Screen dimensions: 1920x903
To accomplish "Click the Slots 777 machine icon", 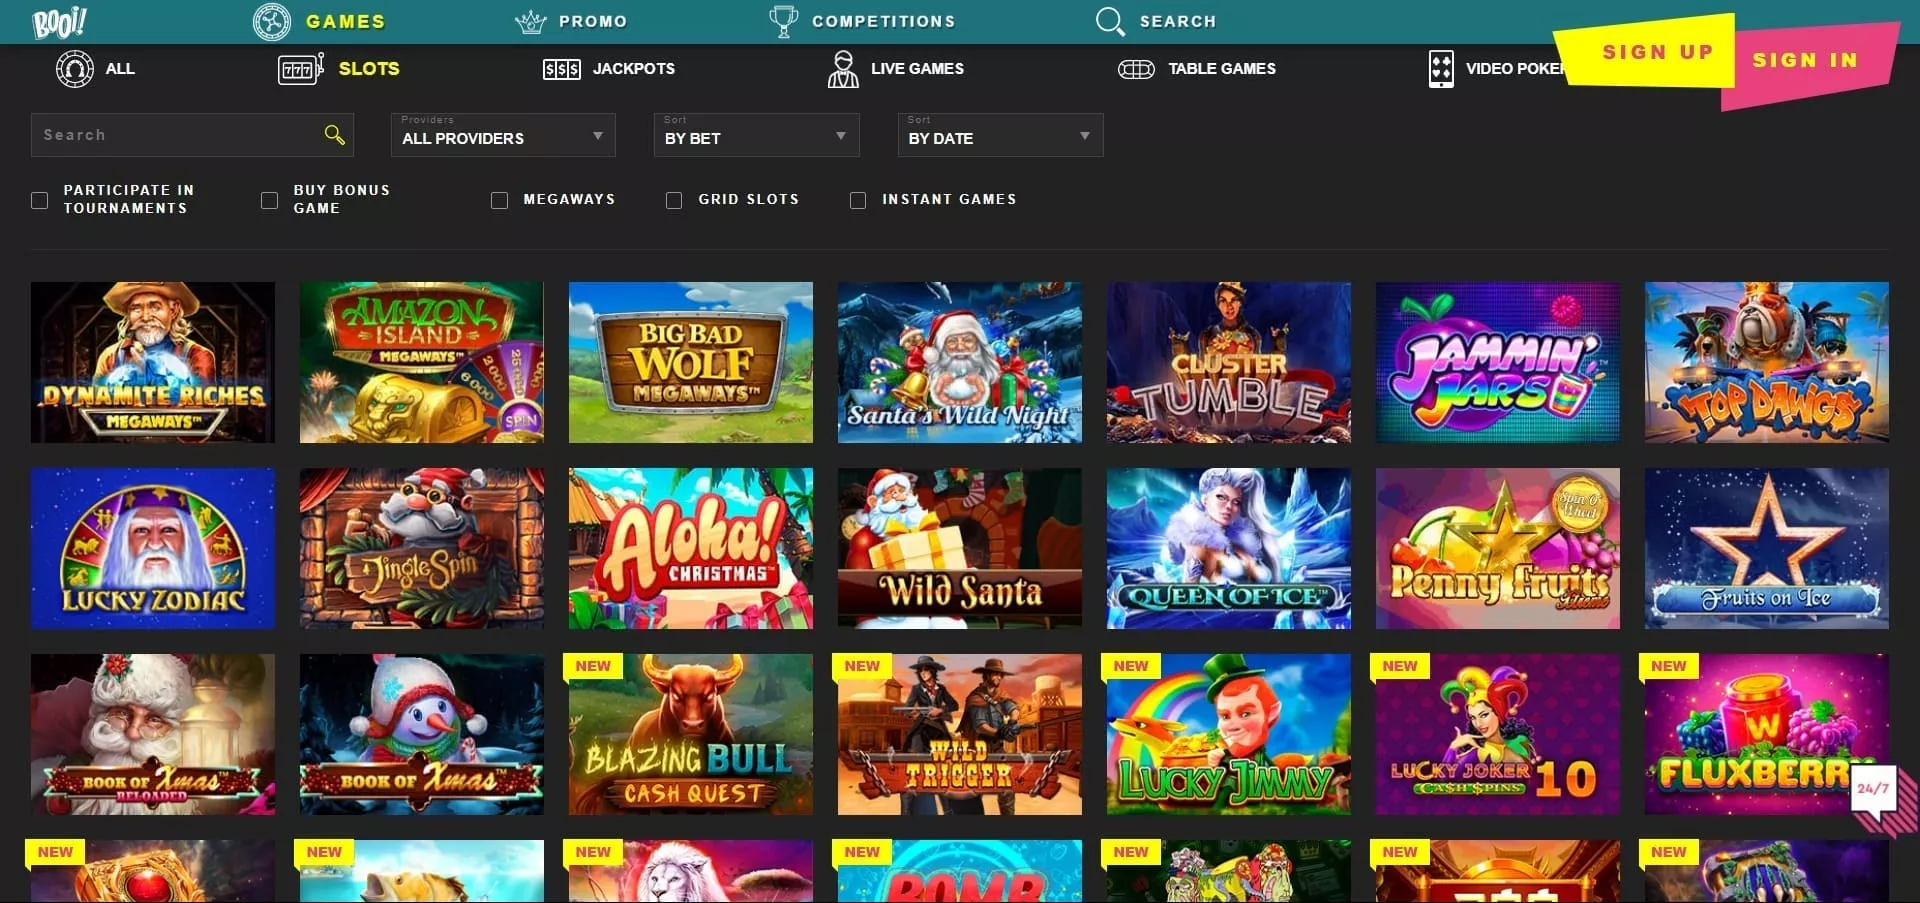I will pos(300,69).
